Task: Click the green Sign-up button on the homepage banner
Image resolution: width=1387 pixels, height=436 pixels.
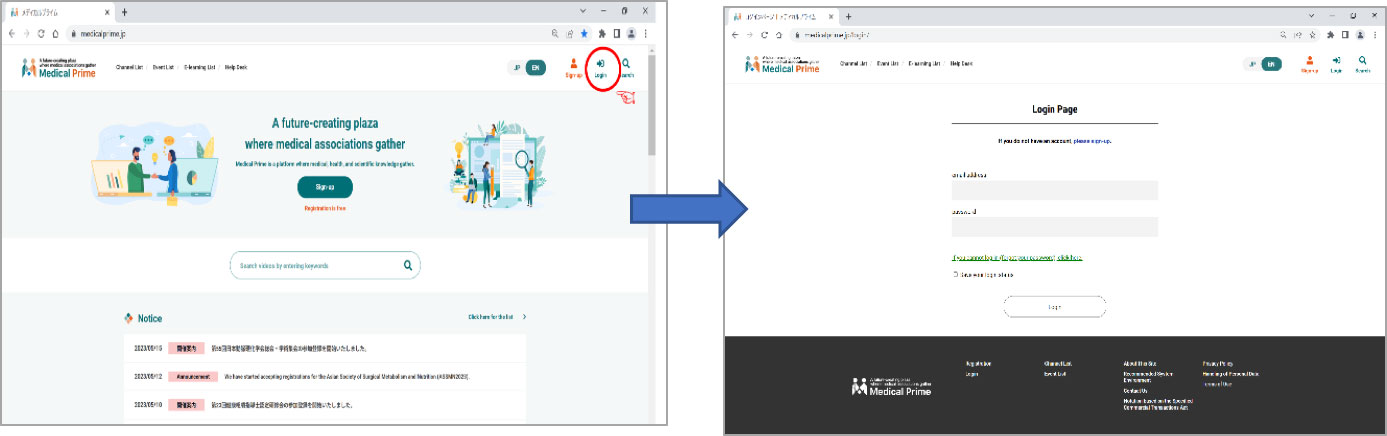Action: [325, 187]
